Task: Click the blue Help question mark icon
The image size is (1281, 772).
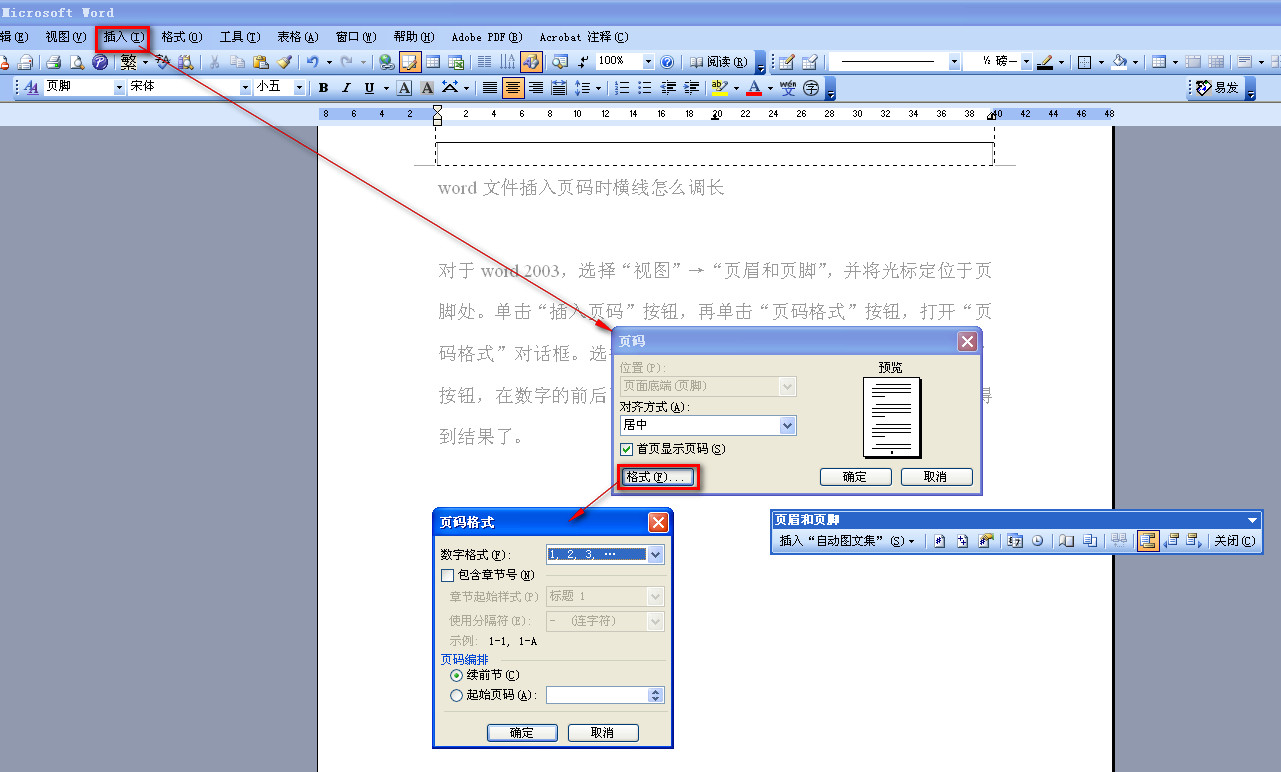Action: (667, 62)
